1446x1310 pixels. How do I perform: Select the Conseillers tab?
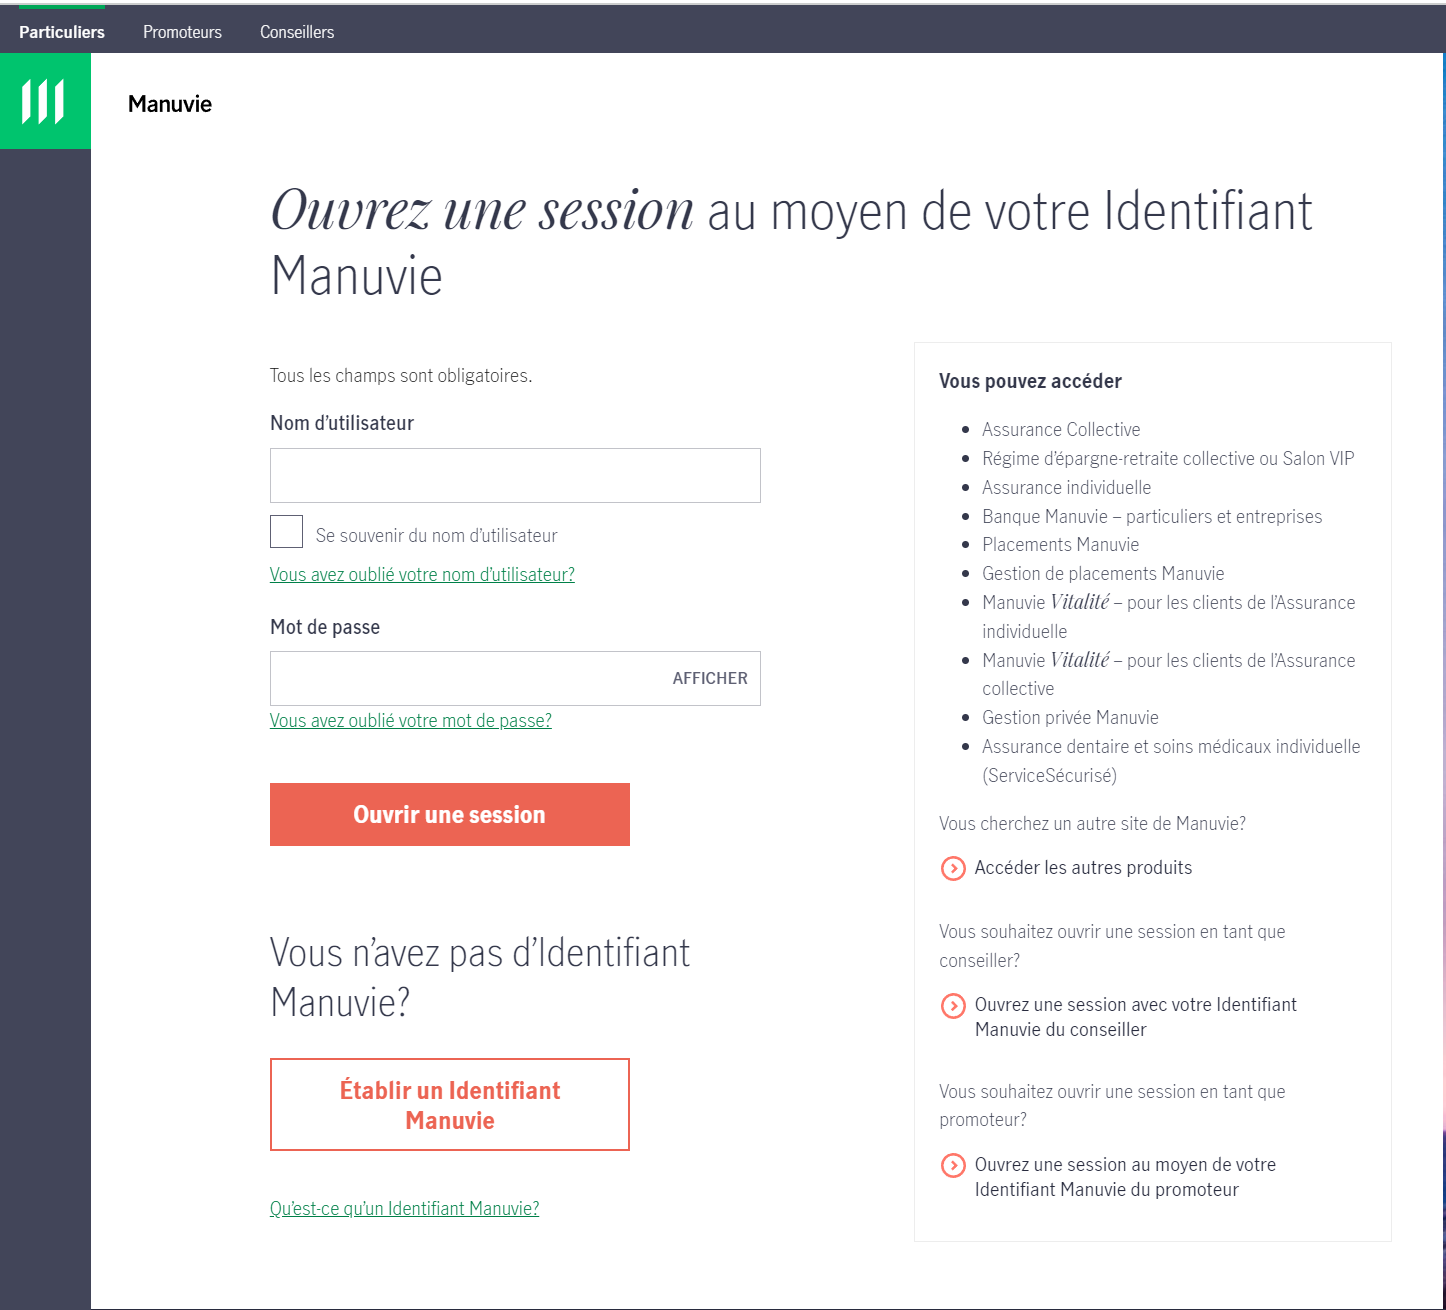[297, 32]
